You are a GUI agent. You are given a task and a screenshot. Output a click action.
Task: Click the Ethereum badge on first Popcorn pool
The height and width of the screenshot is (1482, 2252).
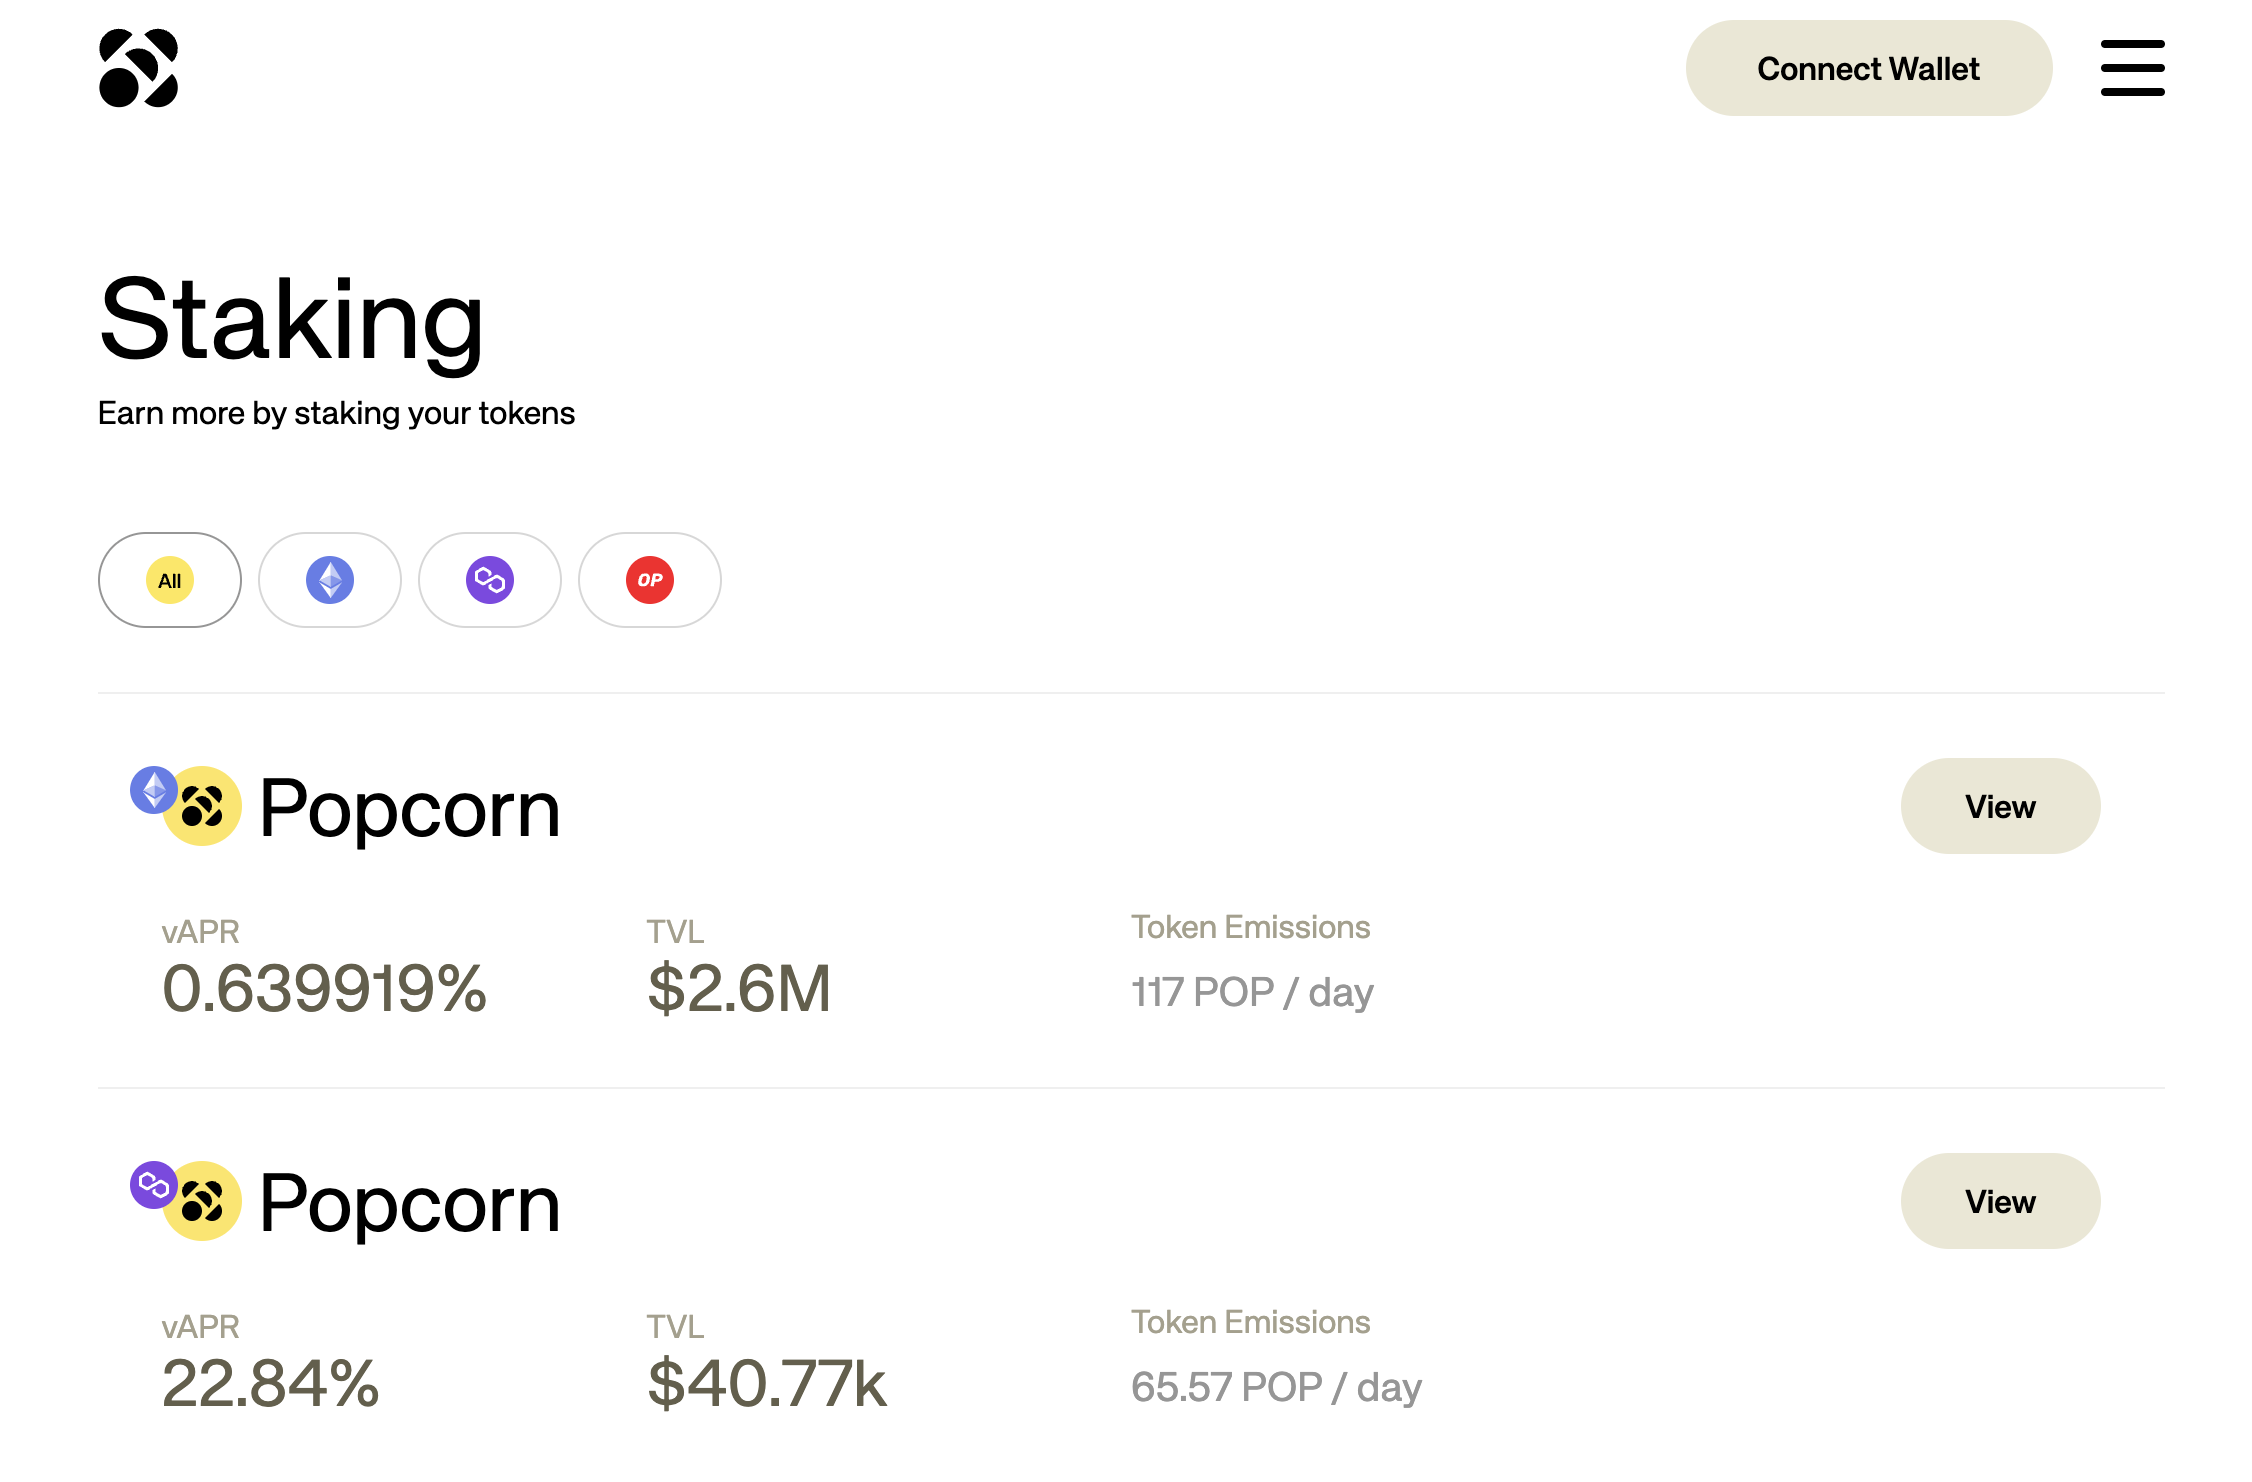[x=154, y=790]
